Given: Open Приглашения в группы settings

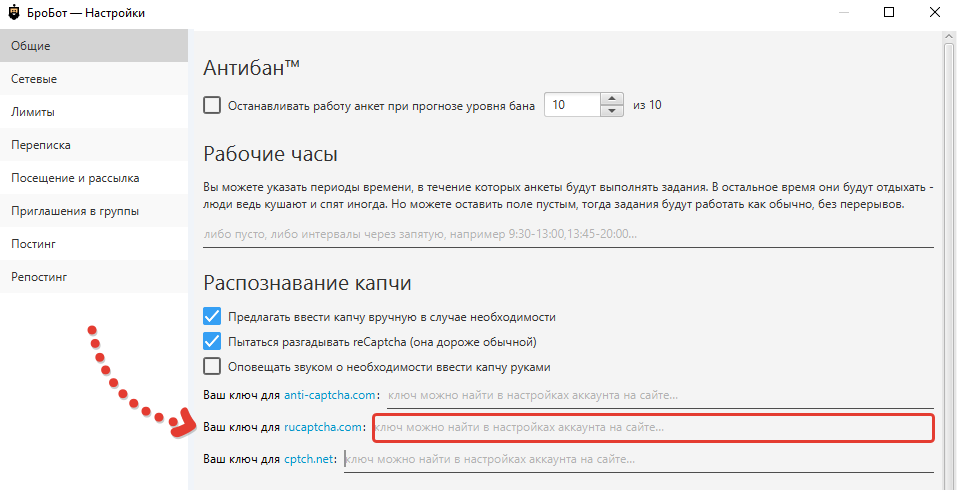Looking at the screenshot, I should pyautogui.click(x=94, y=211).
